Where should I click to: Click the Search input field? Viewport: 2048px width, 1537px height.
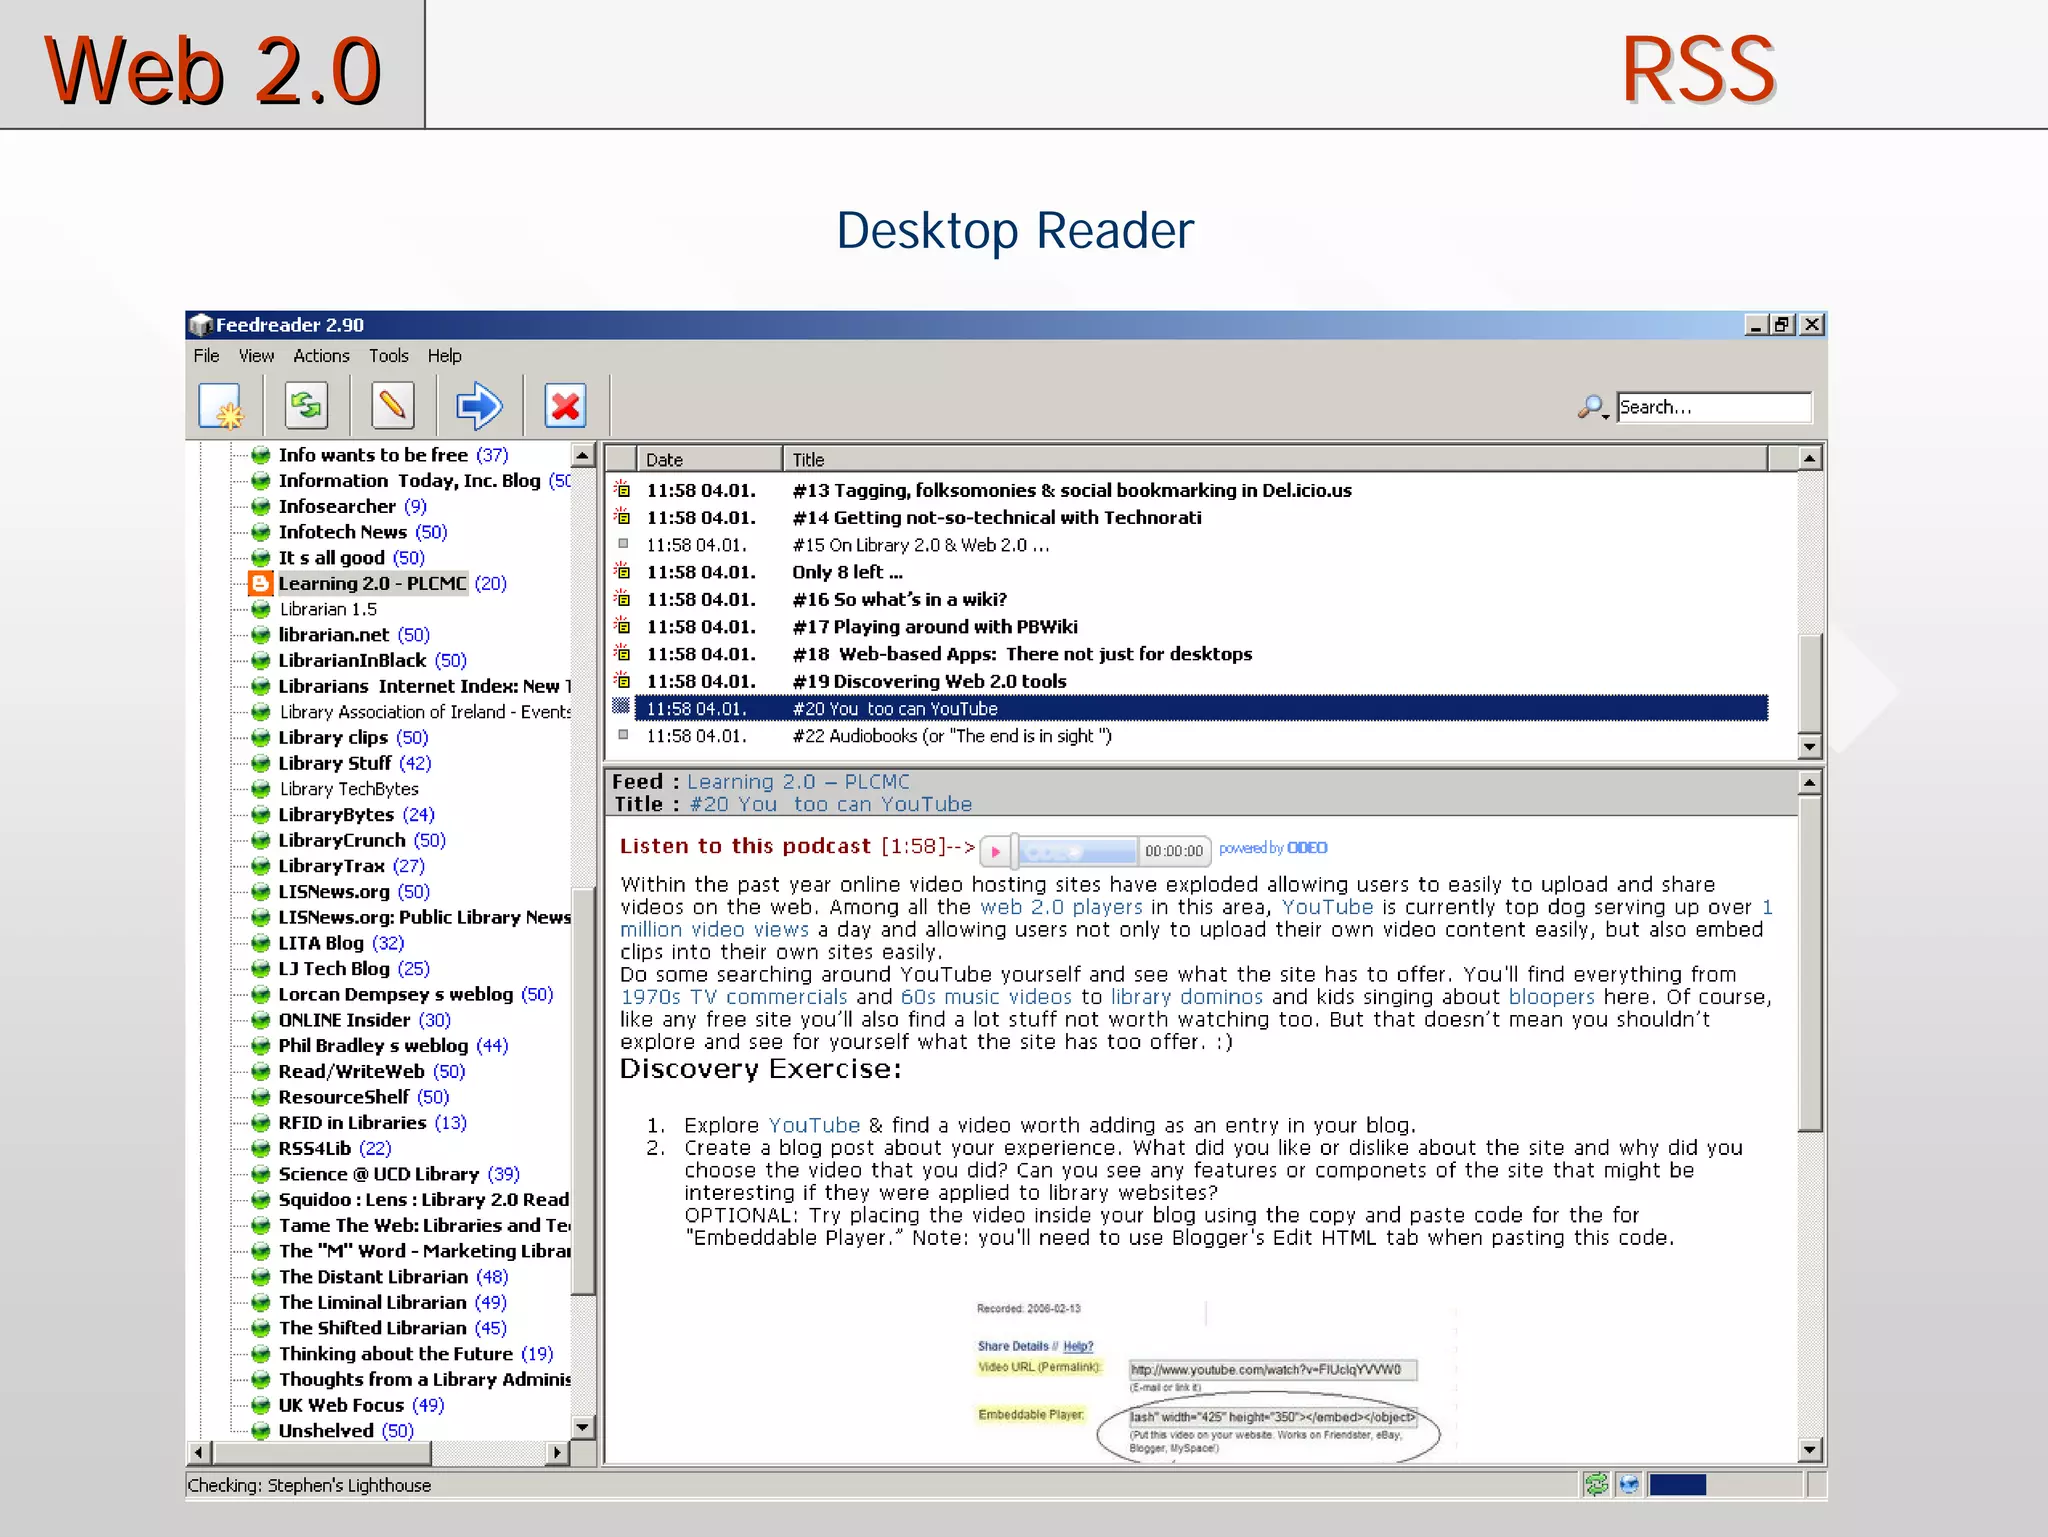1712,407
